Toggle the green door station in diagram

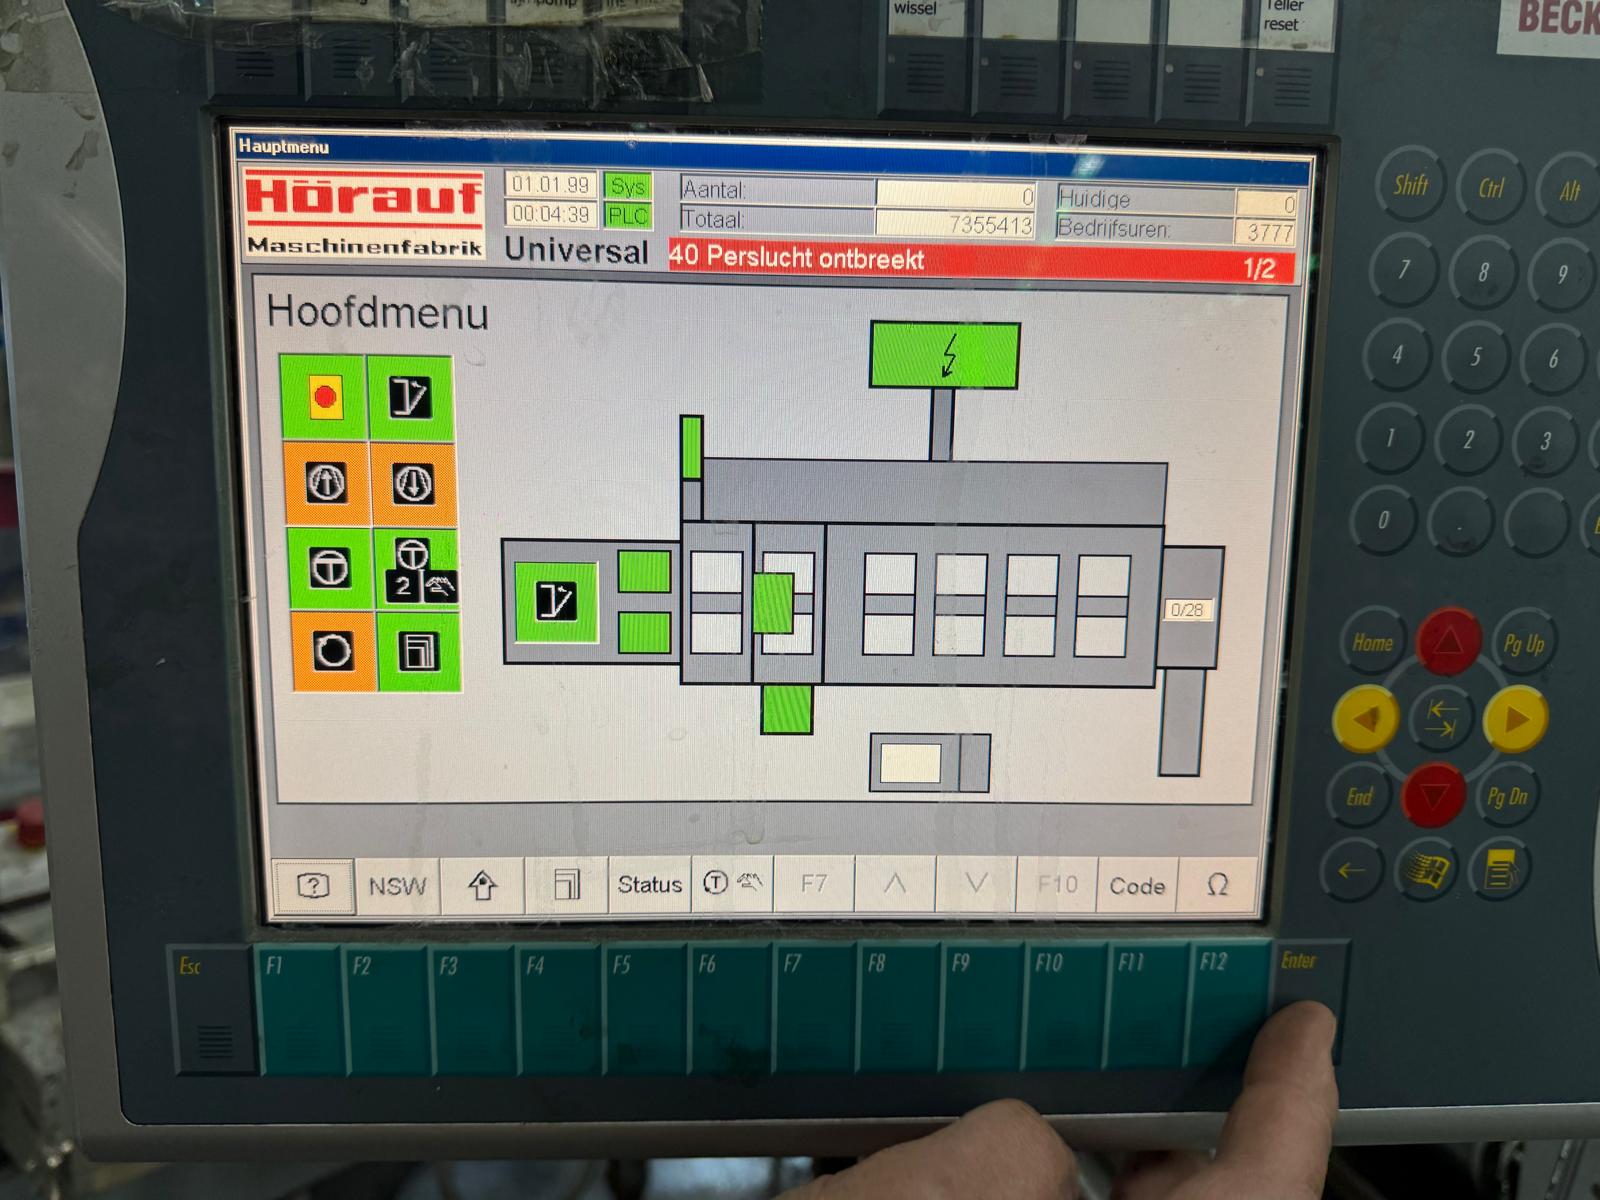(x=556, y=601)
